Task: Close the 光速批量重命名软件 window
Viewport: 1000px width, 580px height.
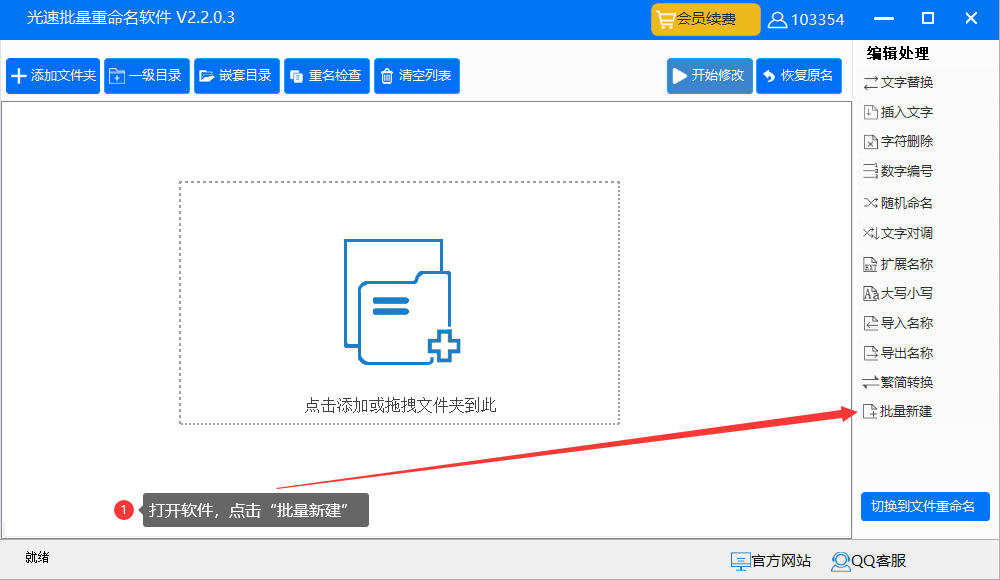Action: (x=971, y=19)
